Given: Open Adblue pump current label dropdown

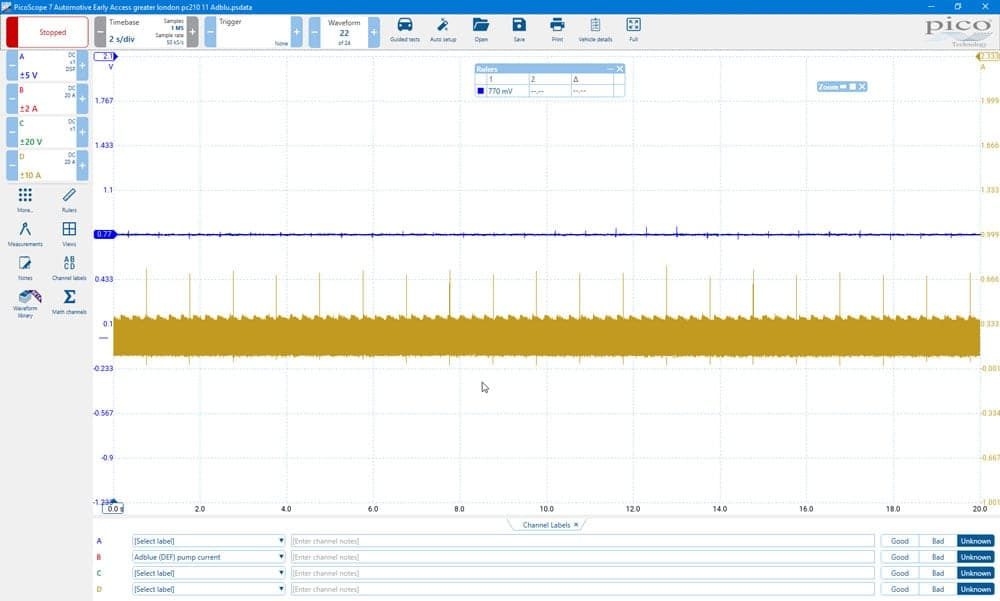Looking at the screenshot, I should pyautogui.click(x=209, y=557).
